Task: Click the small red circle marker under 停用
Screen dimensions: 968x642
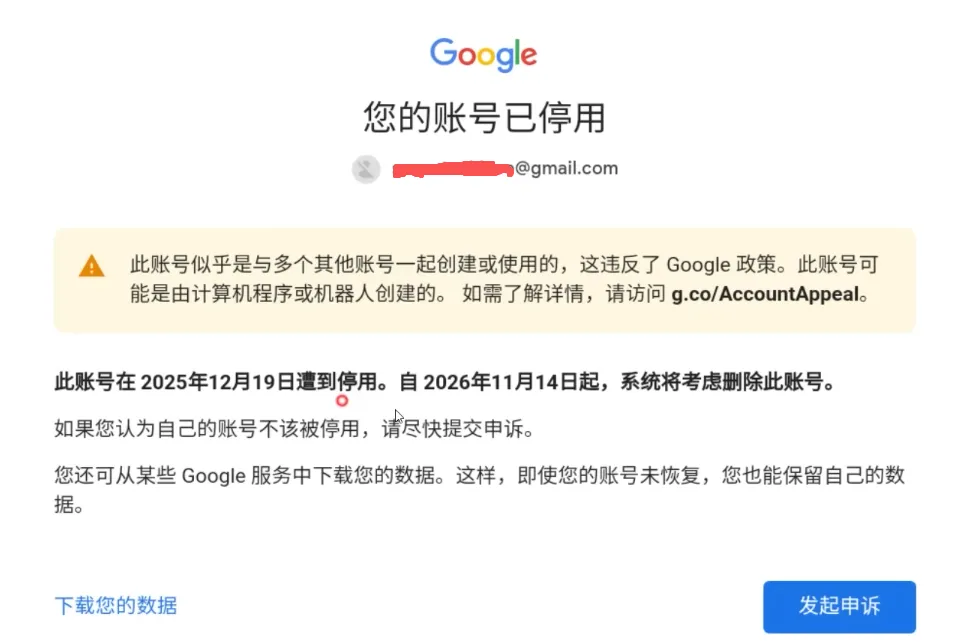Action: click(x=342, y=401)
